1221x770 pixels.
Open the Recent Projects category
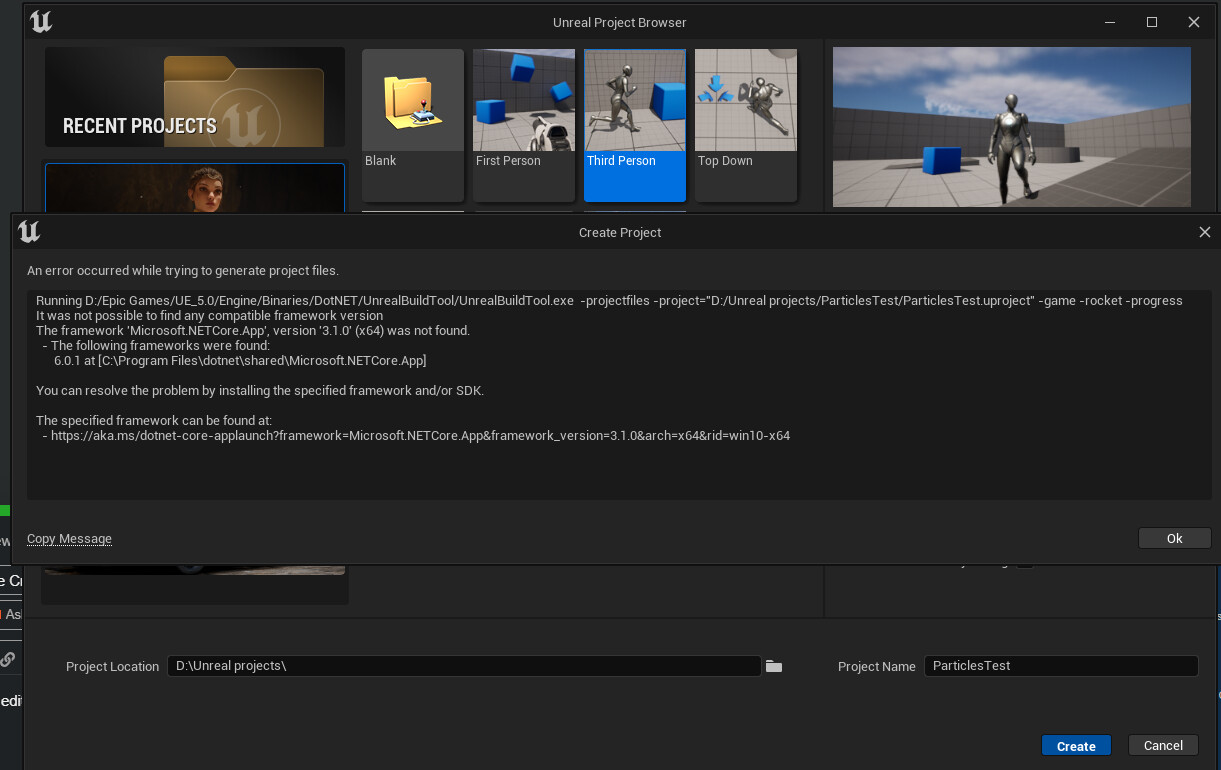coord(195,97)
